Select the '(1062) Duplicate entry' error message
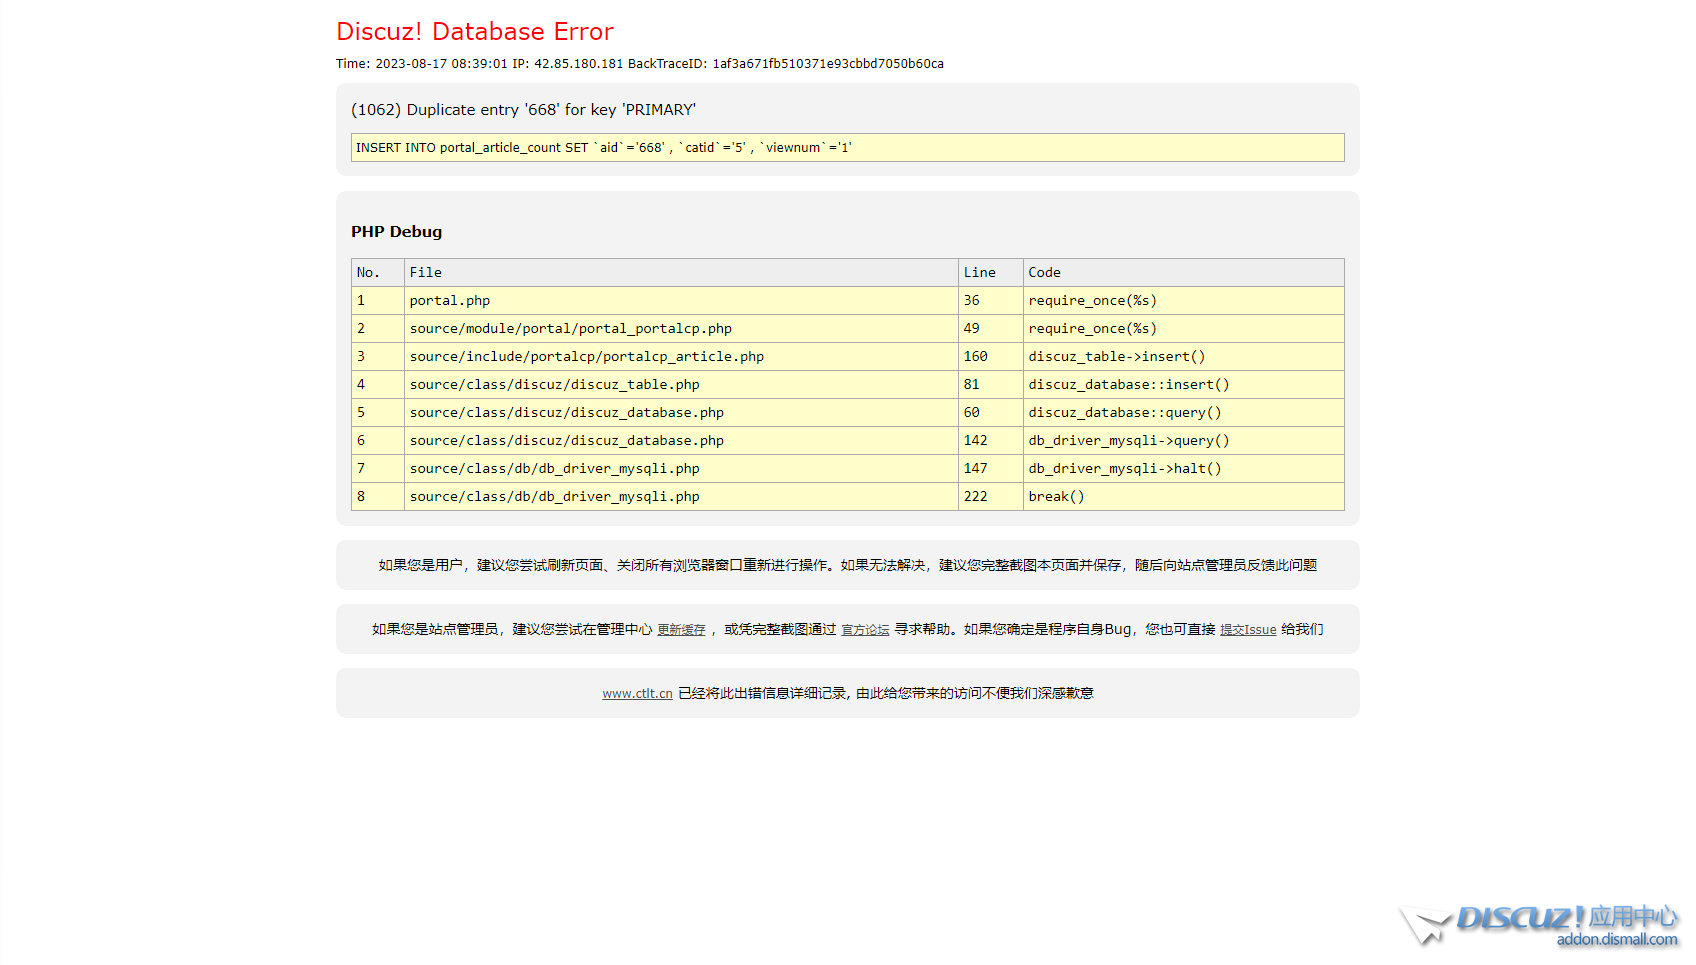The height and width of the screenshot is (965, 1696). click(x=523, y=110)
